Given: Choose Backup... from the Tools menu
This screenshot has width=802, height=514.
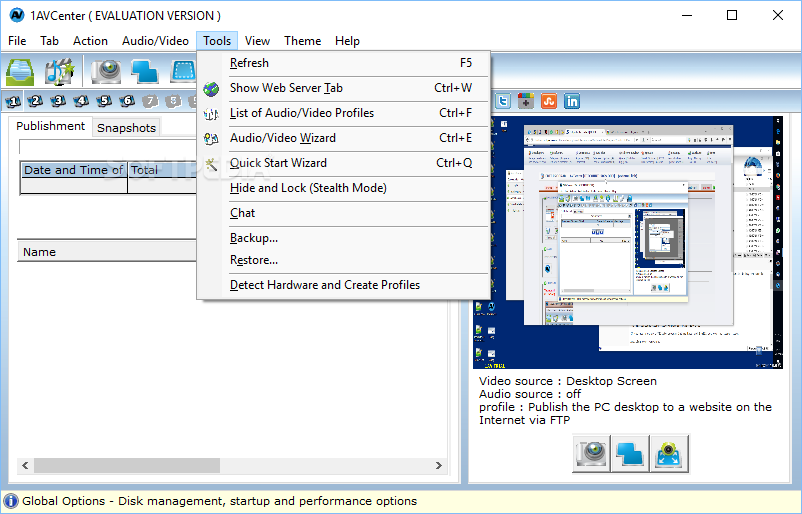Looking at the screenshot, I should (x=344, y=238).
